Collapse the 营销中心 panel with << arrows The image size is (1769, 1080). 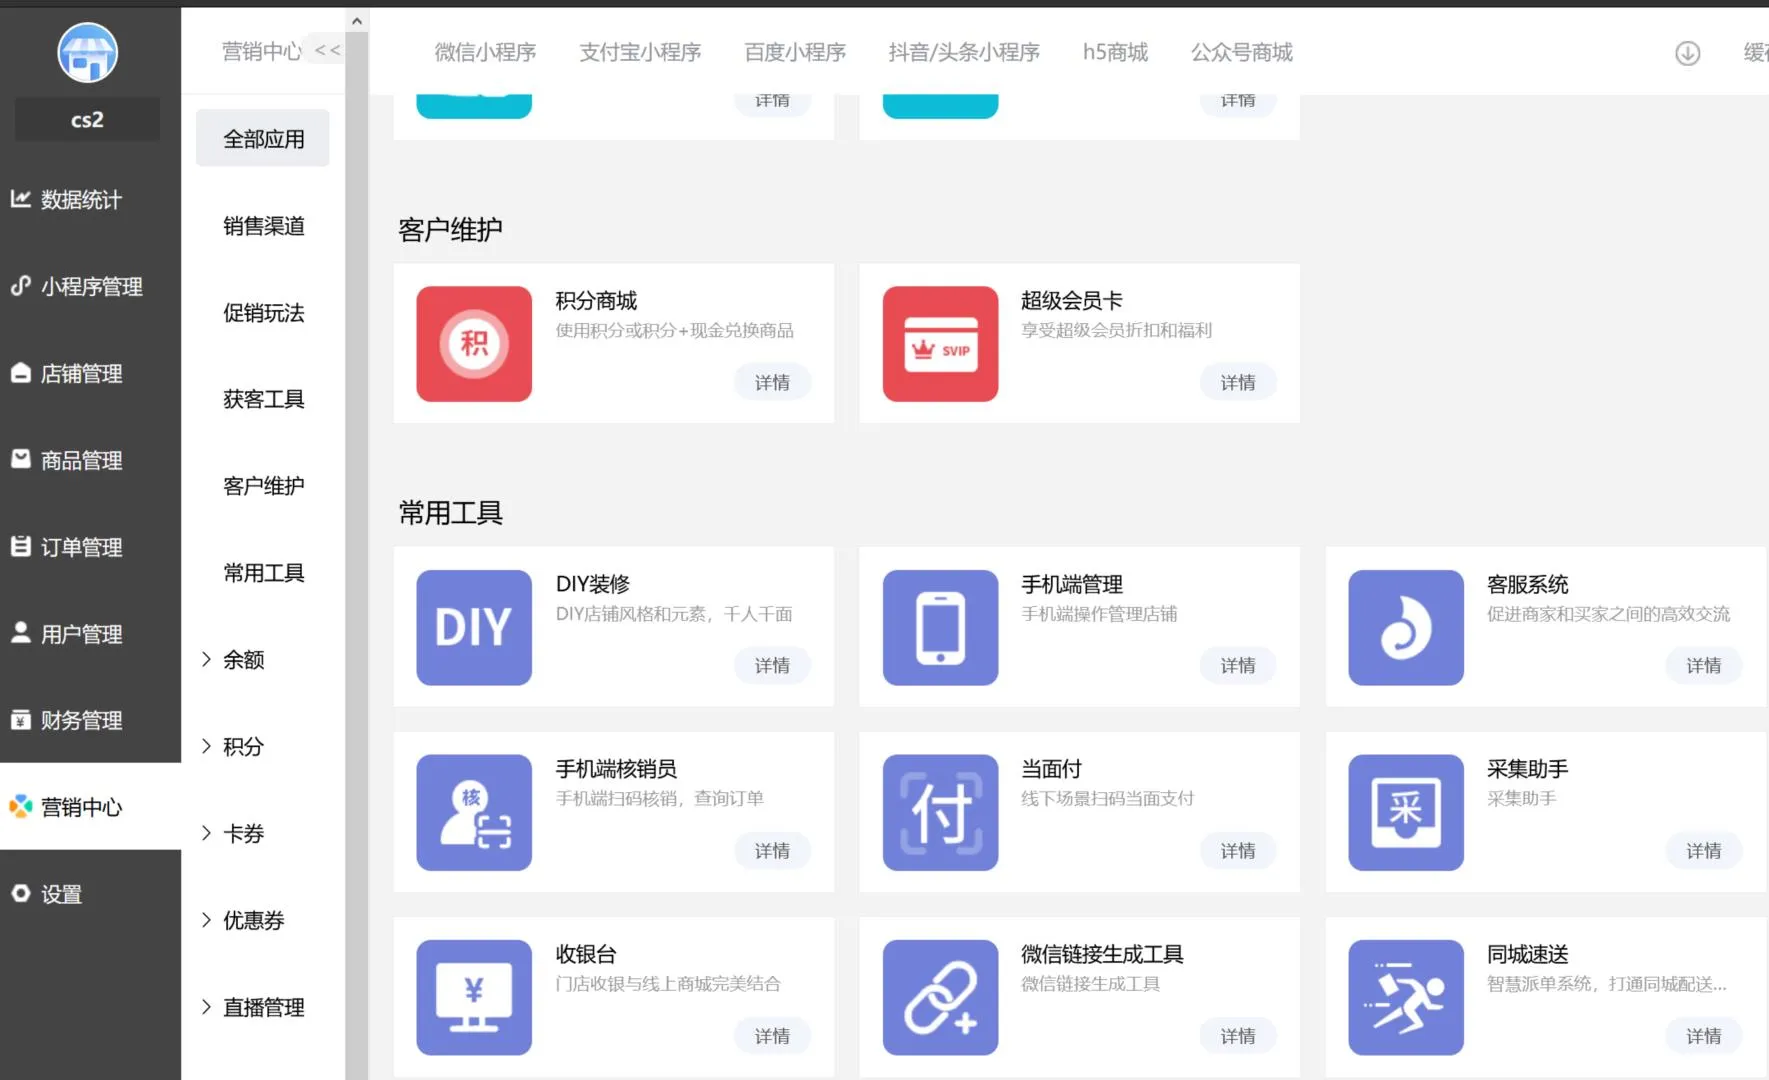pos(327,50)
